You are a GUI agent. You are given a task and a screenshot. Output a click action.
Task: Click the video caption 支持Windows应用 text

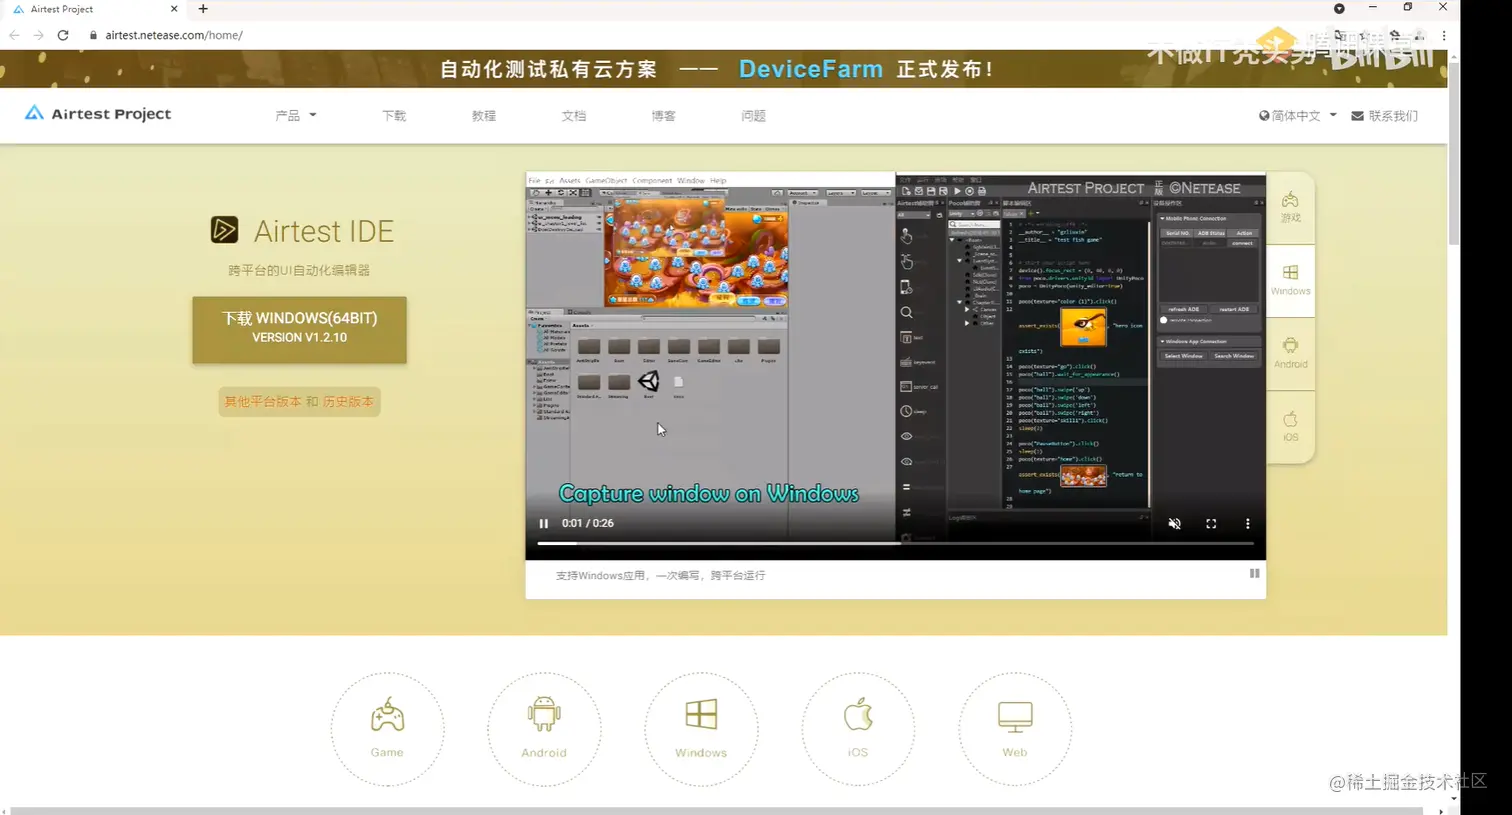tap(660, 575)
